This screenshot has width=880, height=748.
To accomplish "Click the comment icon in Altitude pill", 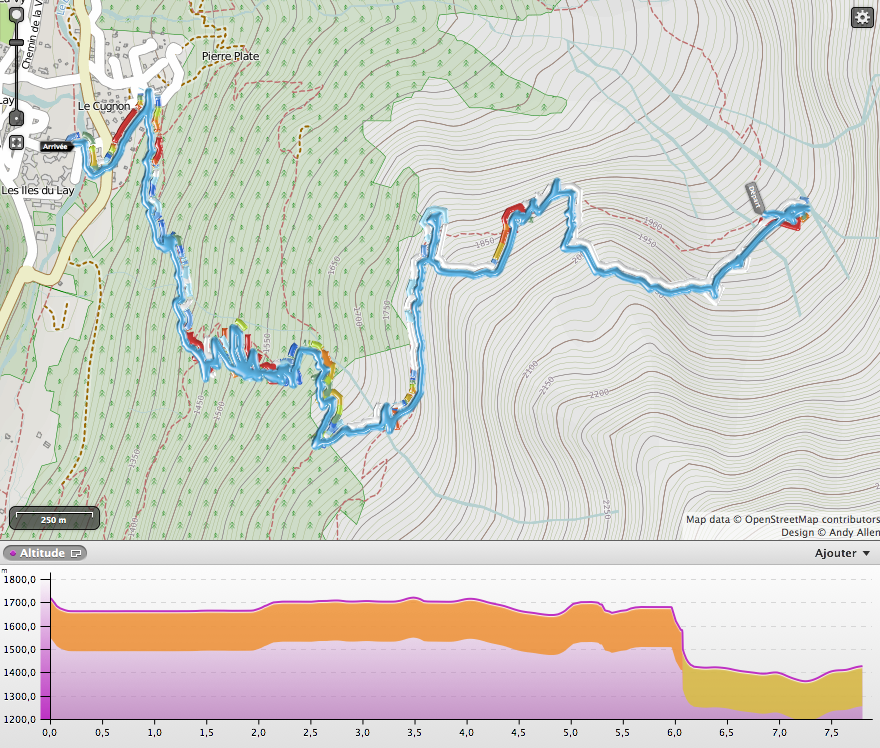I will tap(77, 553).
